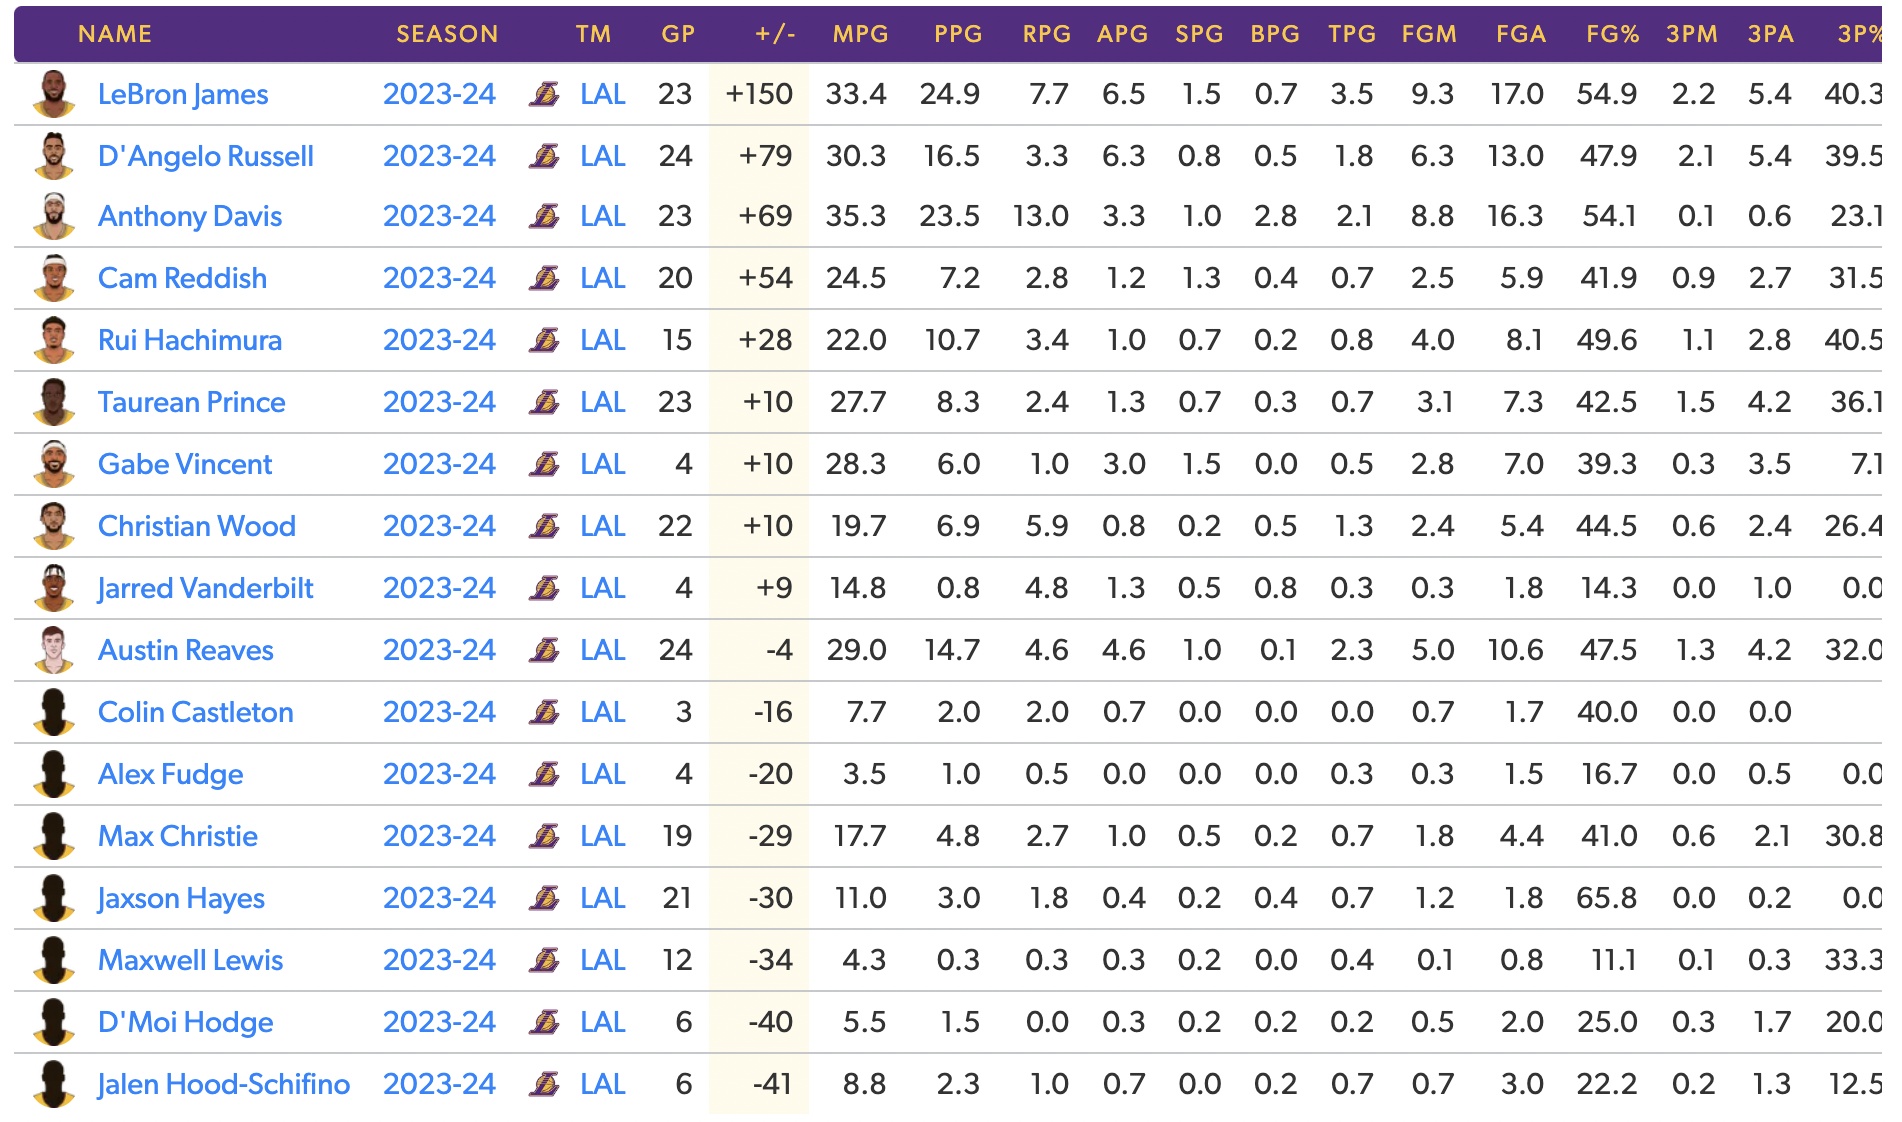The height and width of the screenshot is (1122, 1902).
Task: Click Austin Reaves's headshot avatar
Action: (x=54, y=650)
